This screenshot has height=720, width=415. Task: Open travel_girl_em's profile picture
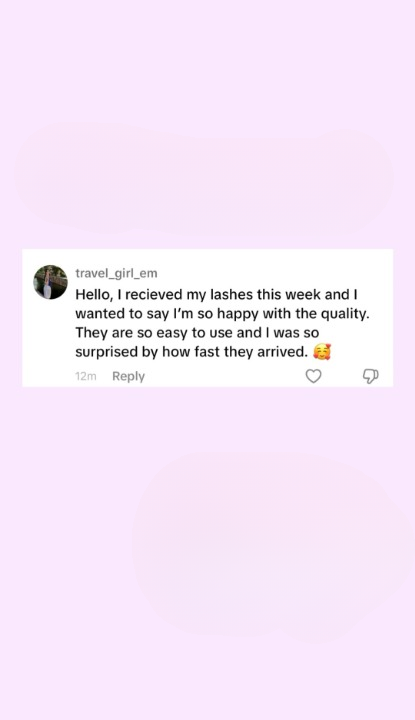pyautogui.click(x=50, y=282)
